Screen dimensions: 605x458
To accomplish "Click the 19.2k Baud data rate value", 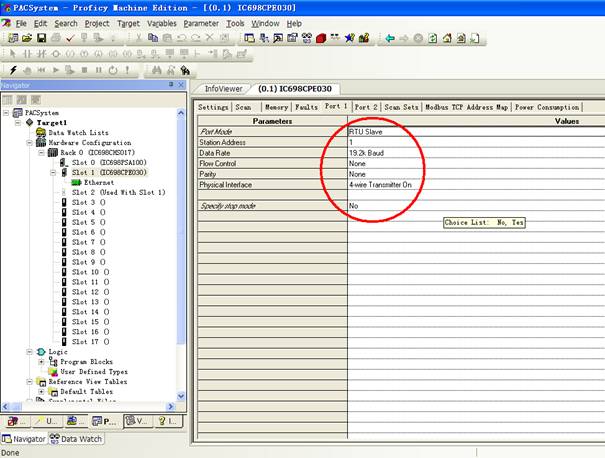I will coord(367,153).
